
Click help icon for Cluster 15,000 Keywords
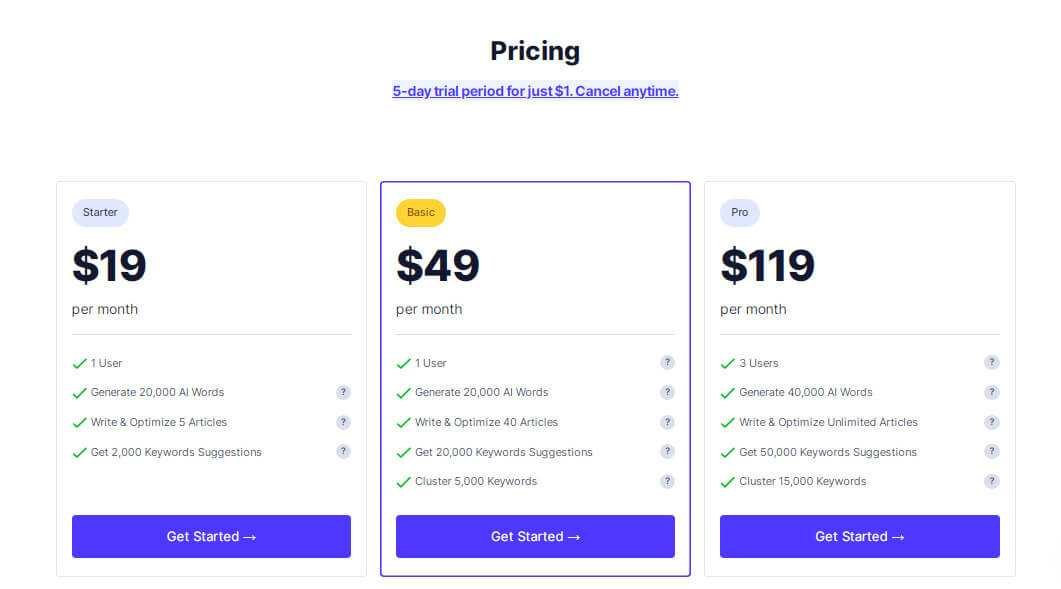pos(991,481)
